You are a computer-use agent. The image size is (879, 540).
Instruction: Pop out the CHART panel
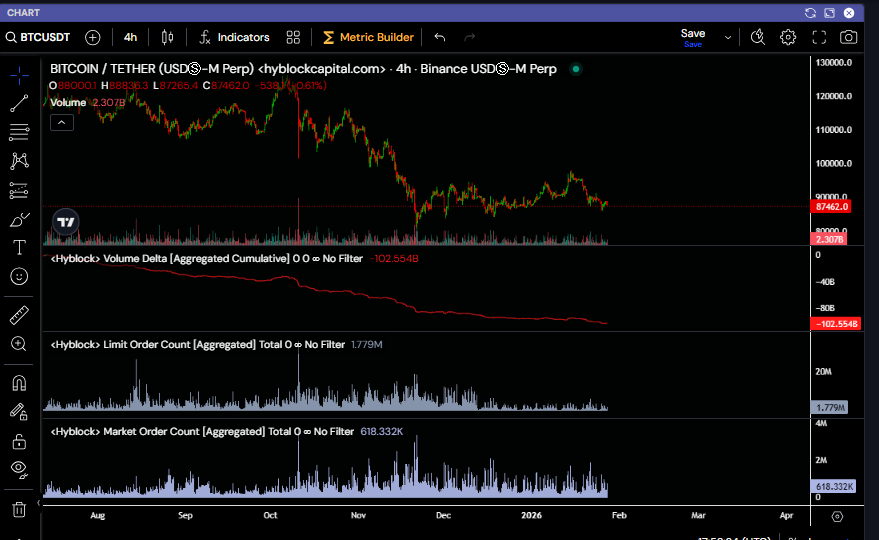[x=830, y=13]
